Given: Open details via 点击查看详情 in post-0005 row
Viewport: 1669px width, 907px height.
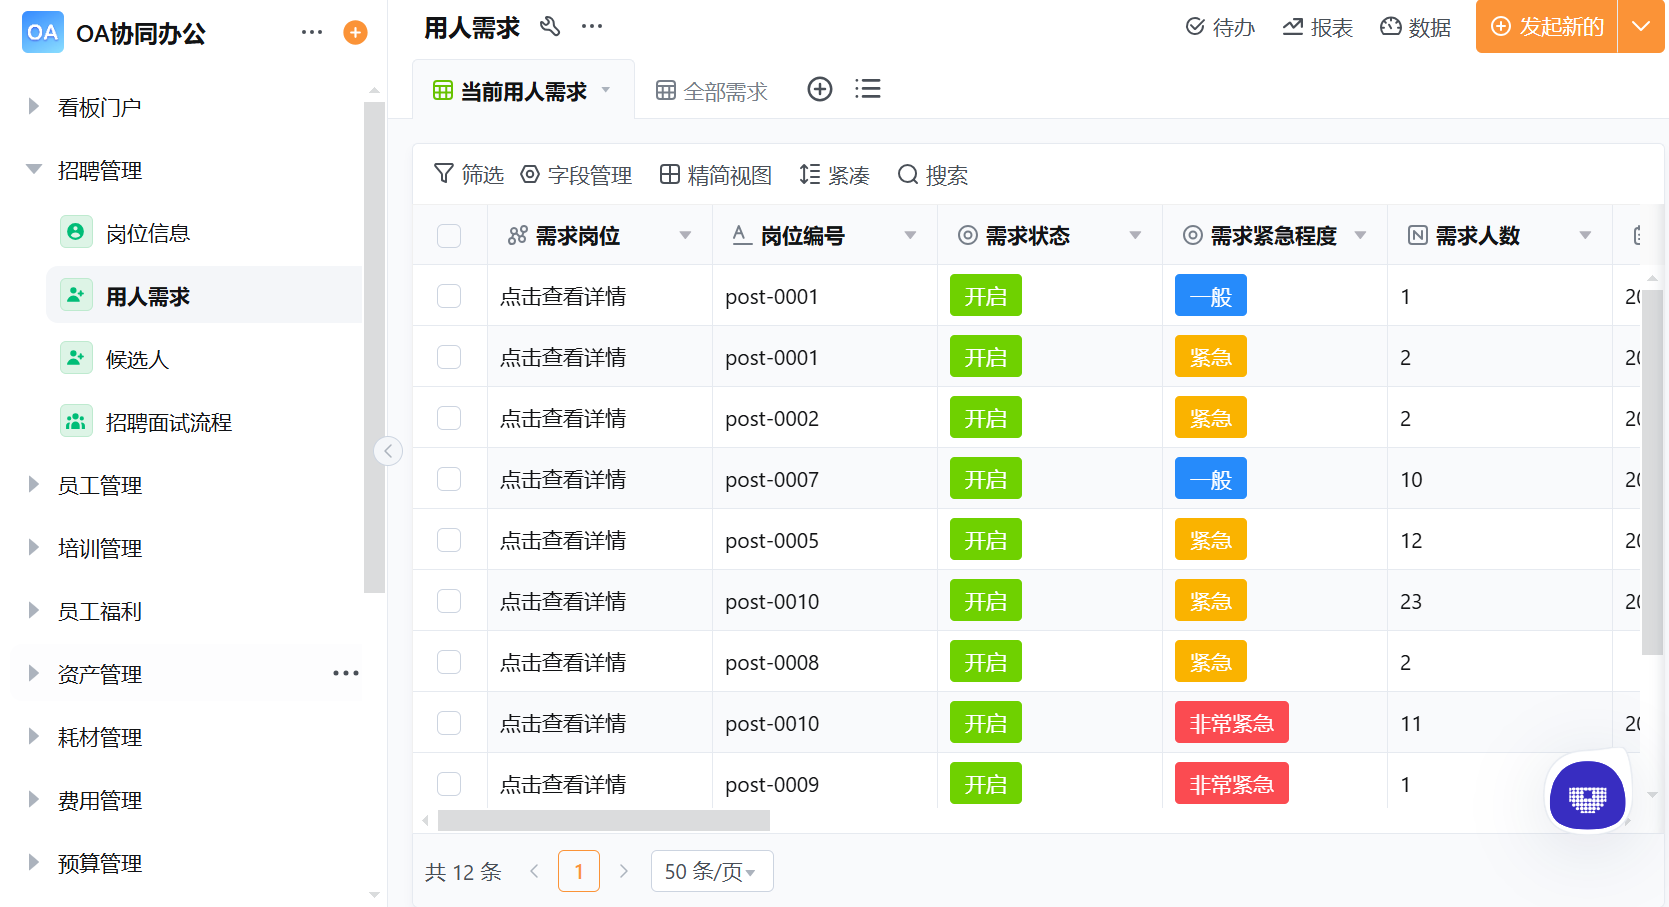Looking at the screenshot, I should tap(563, 539).
